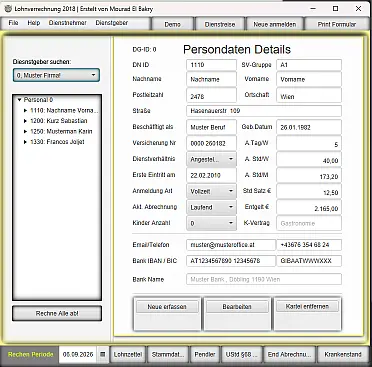Click the Bank Name field
The height and width of the screenshot is (367, 372).
(x=264, y=279)
